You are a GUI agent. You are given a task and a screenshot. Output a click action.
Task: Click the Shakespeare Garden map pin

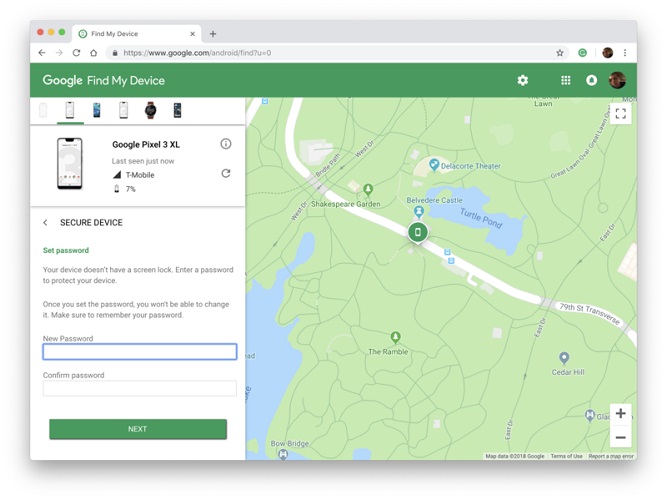[x=368, y=189]
